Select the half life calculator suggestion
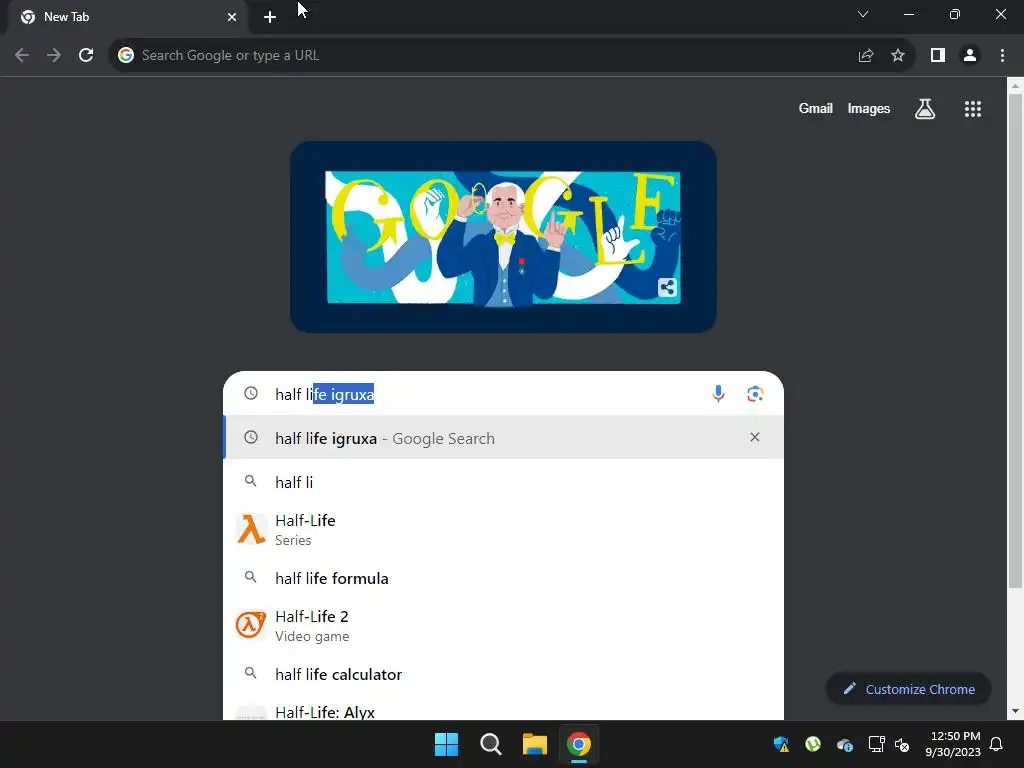This screenshot has width=1024, height=768. (503, 674)
